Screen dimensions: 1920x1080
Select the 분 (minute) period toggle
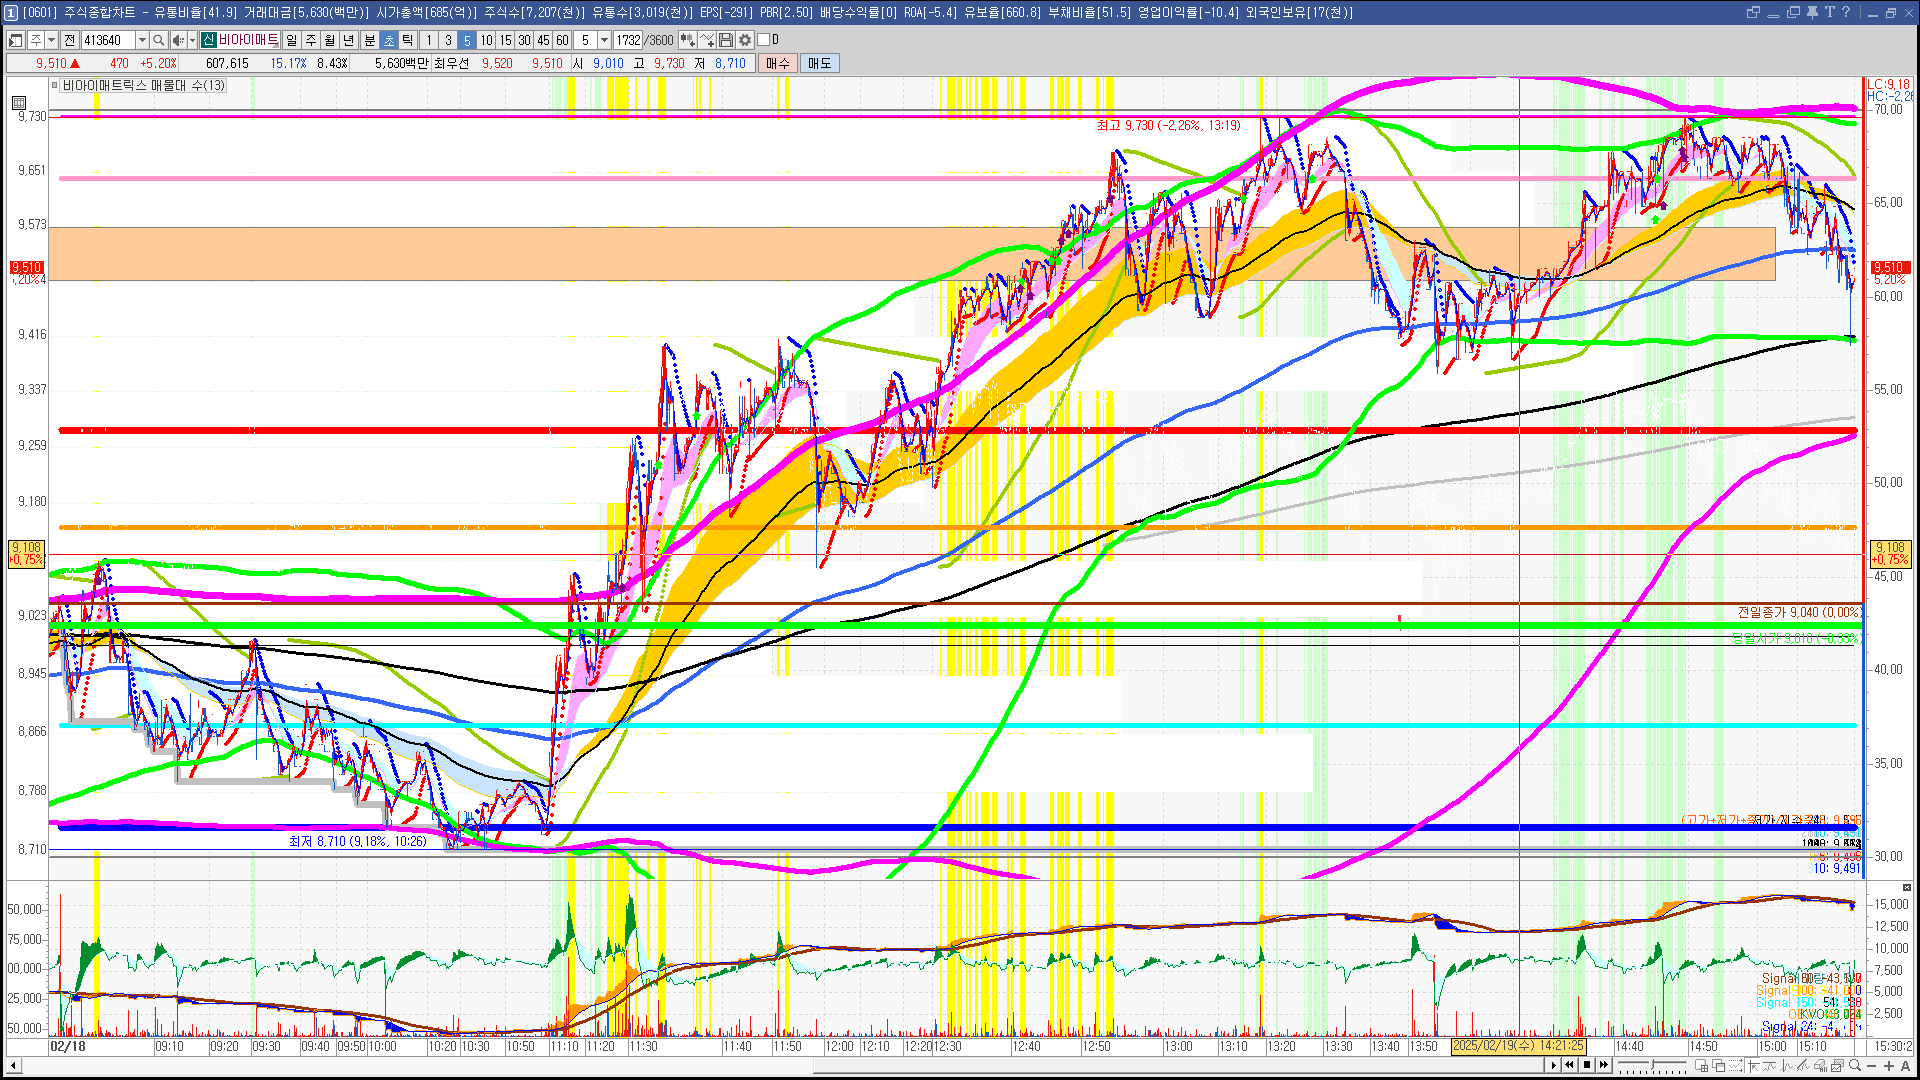[369, 40]
